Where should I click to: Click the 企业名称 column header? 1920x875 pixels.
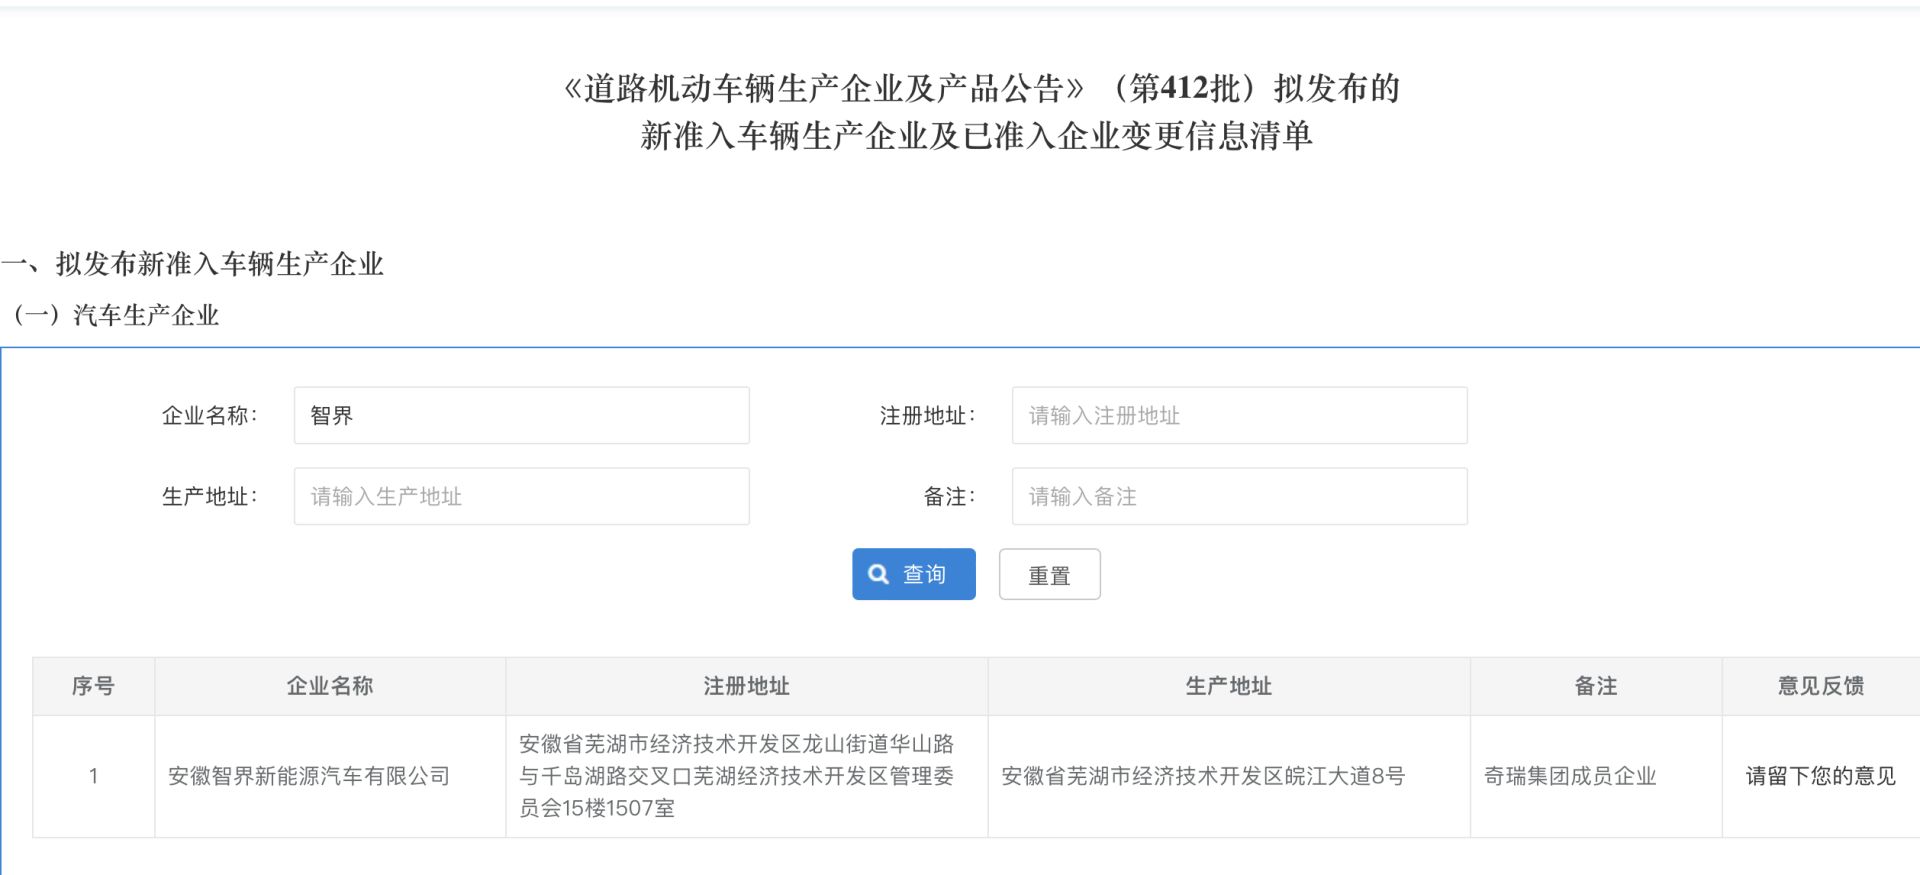330,686
